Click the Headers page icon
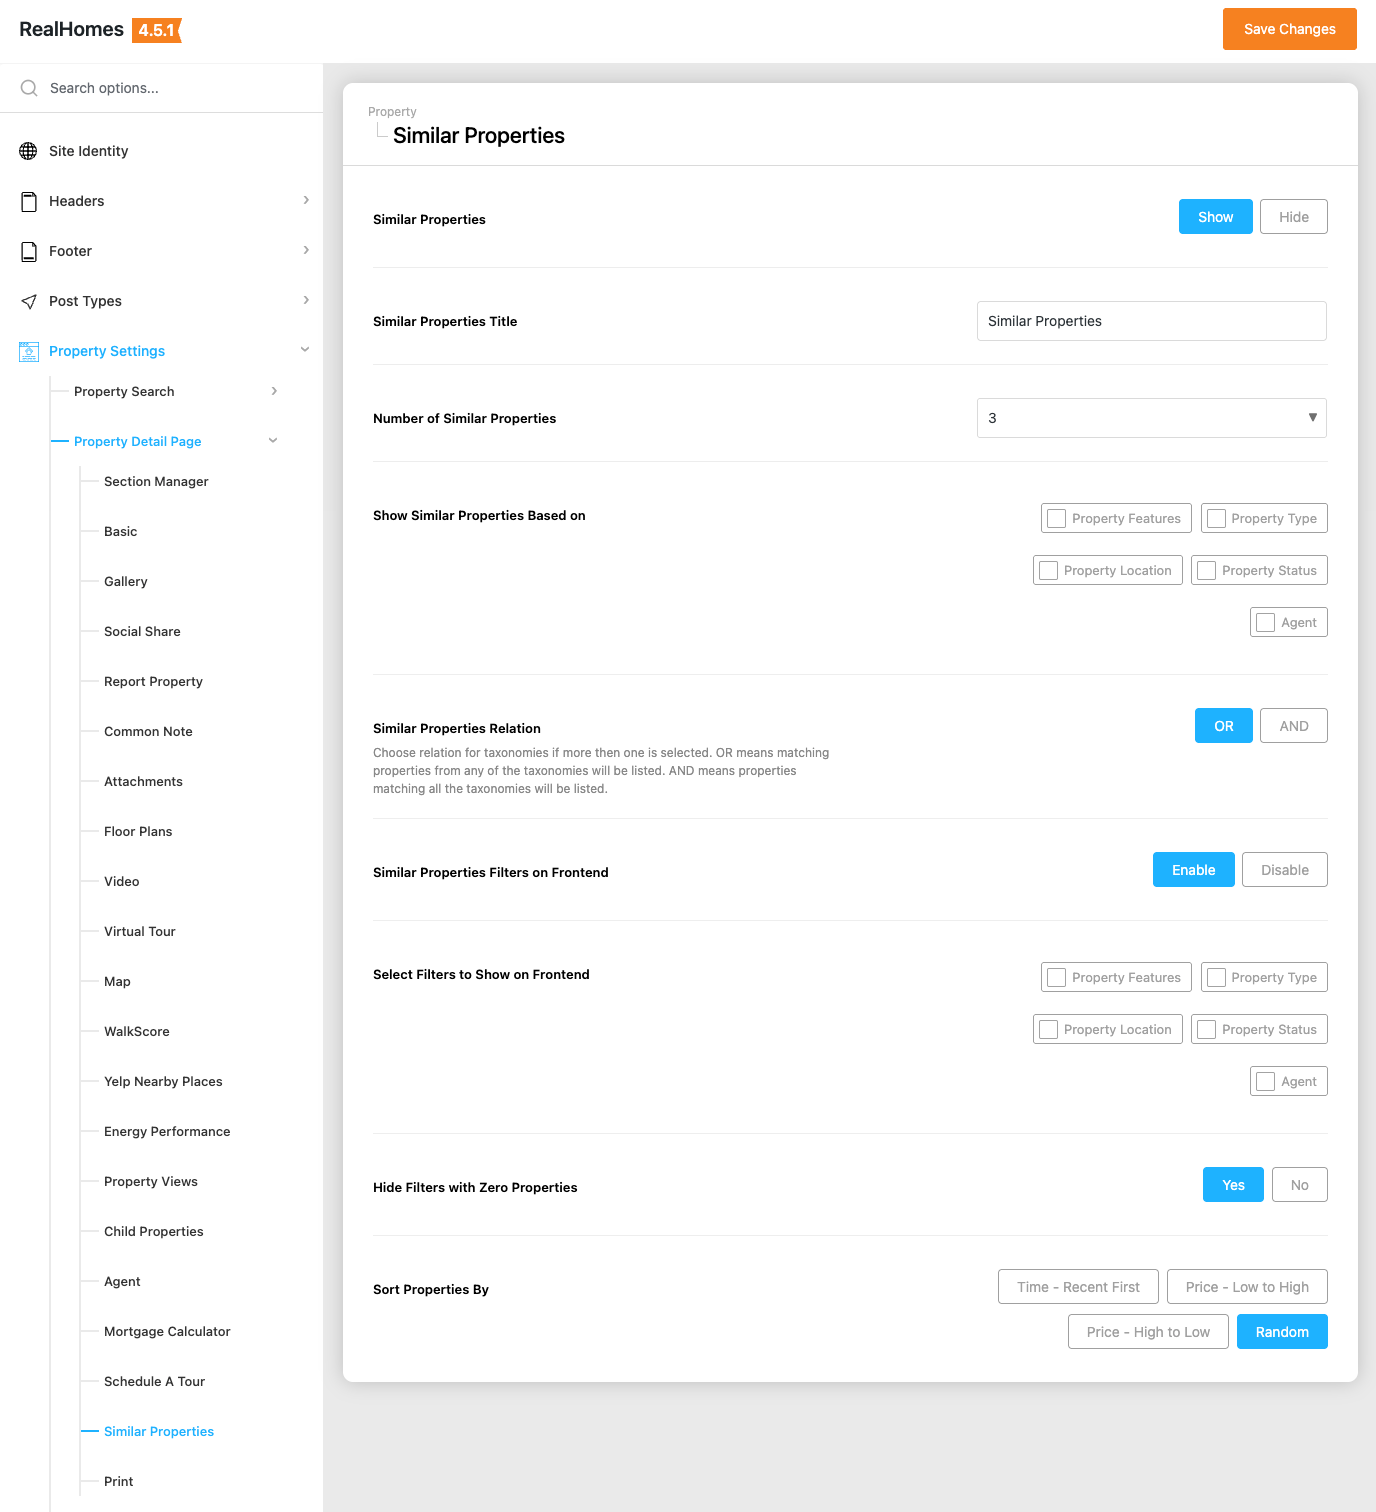Viewport: 1376px width, 1512px height. (29, 201)
